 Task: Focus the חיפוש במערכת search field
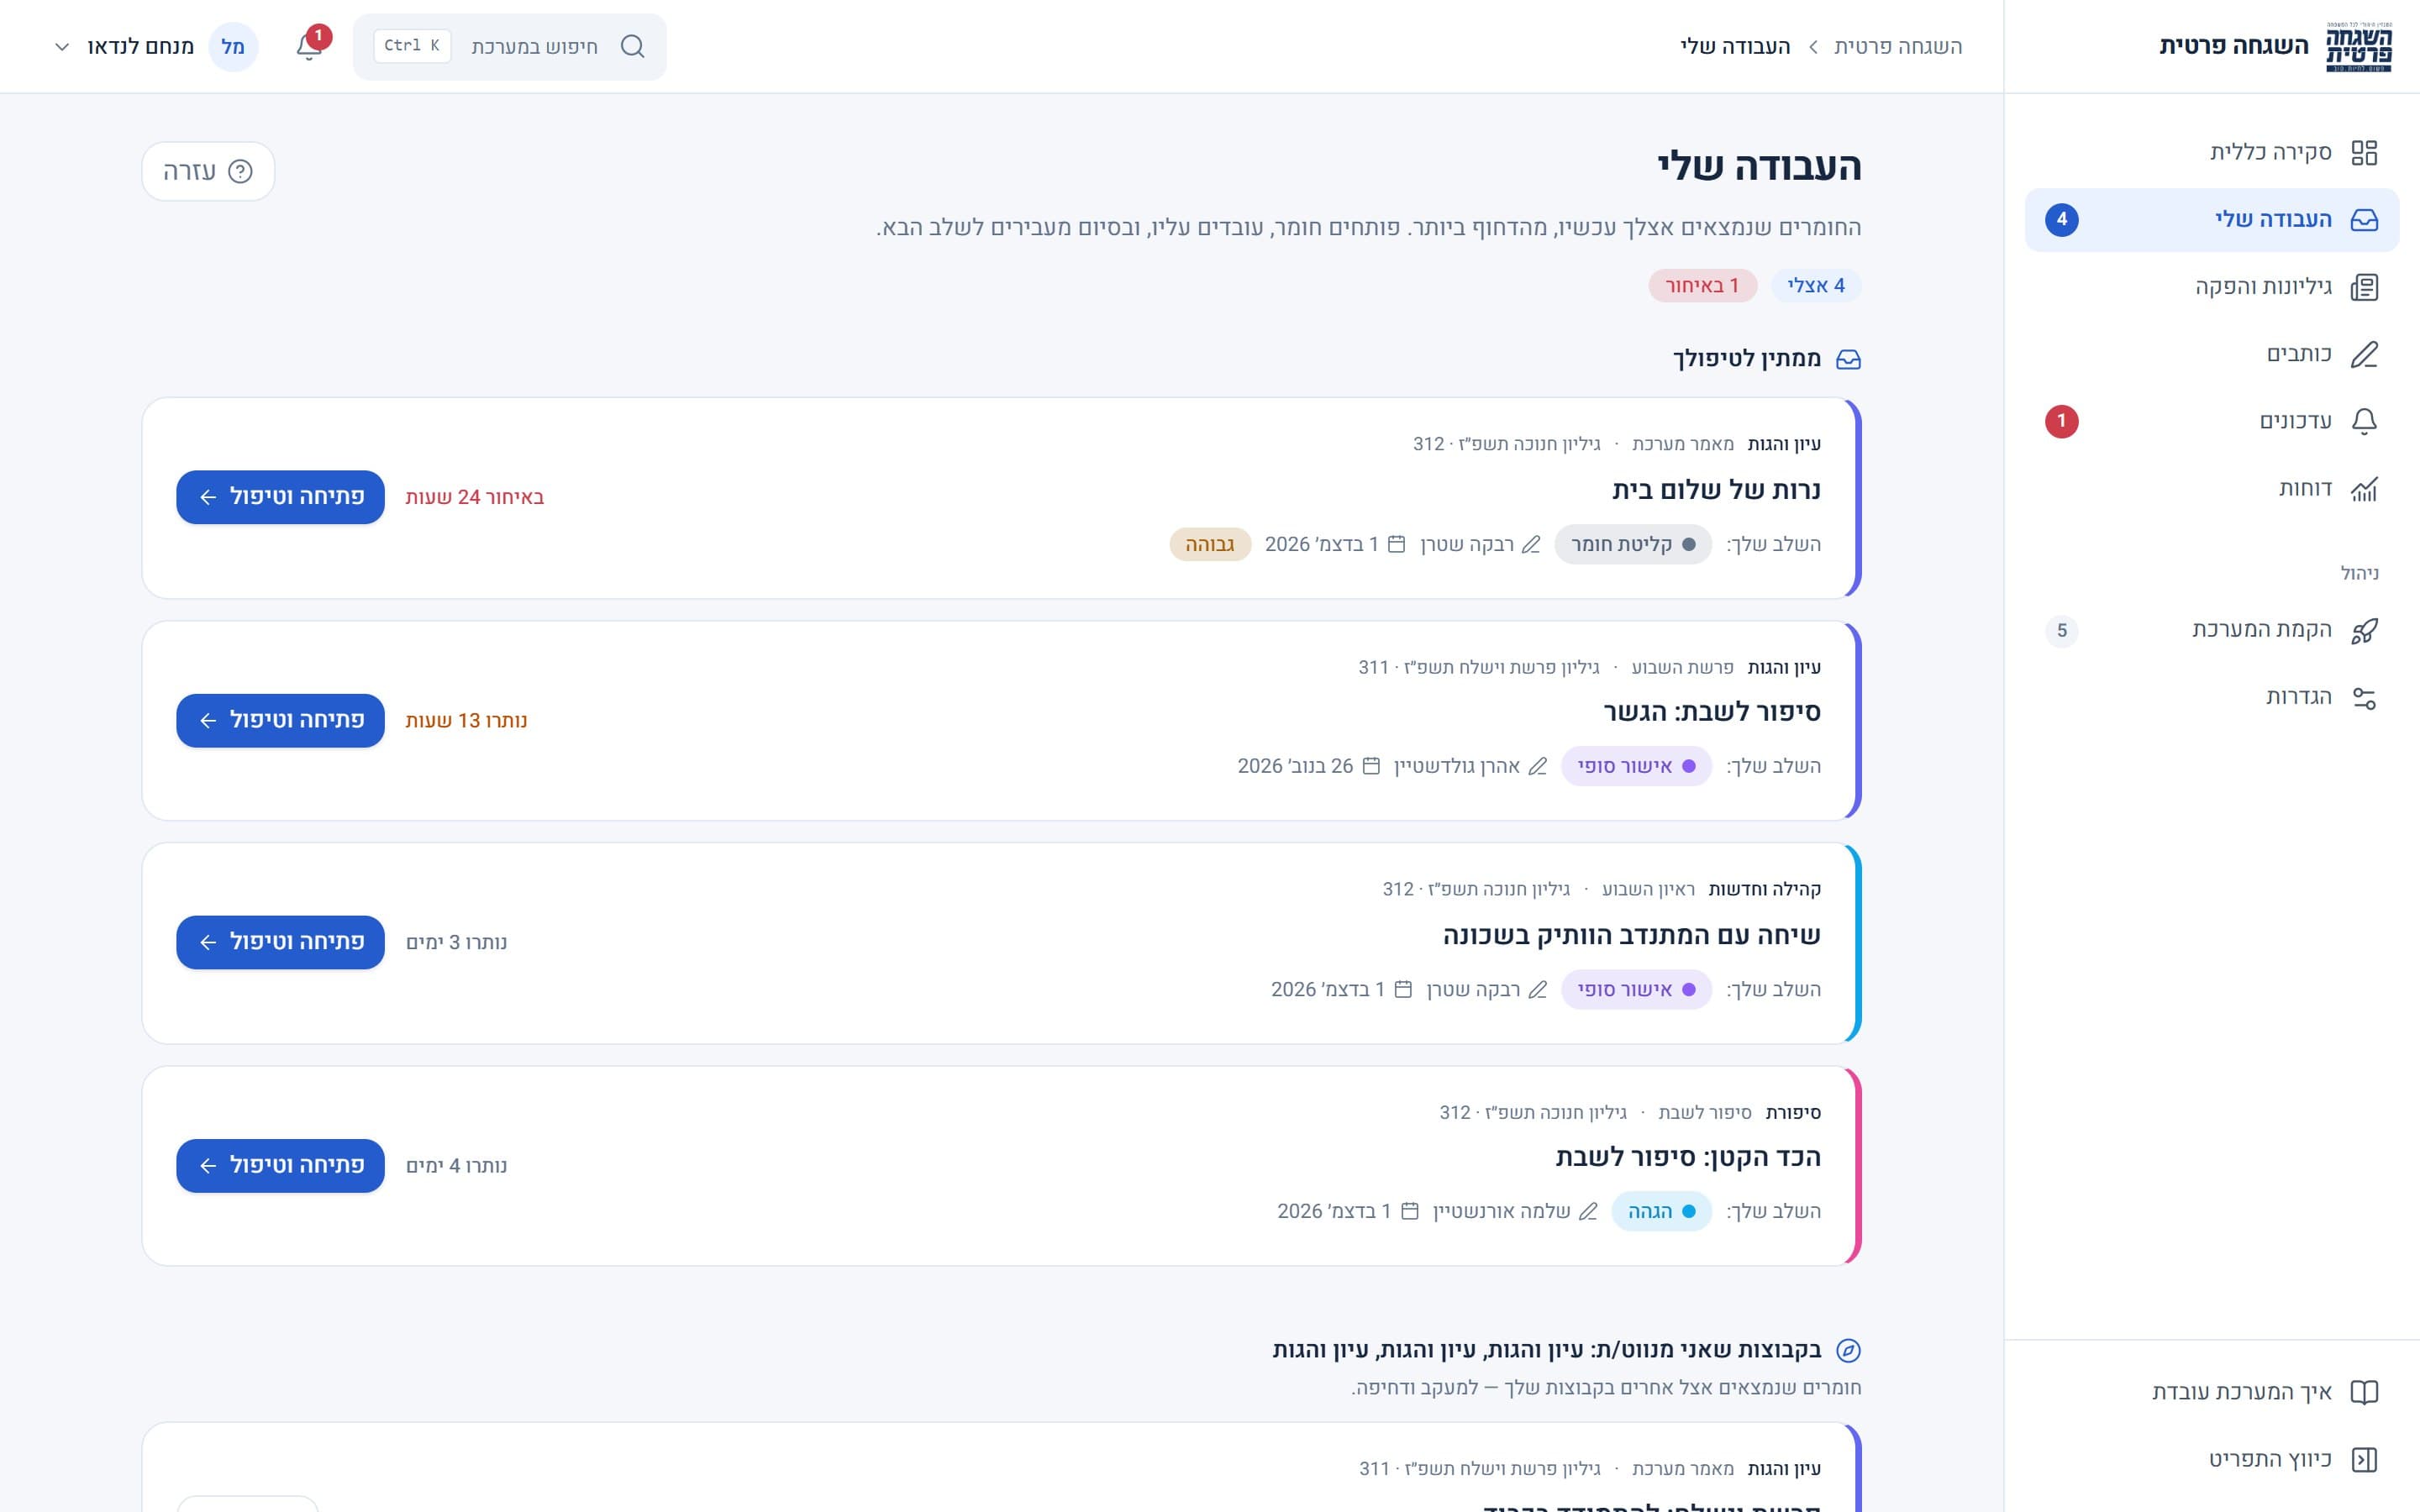tap(510, 47)
